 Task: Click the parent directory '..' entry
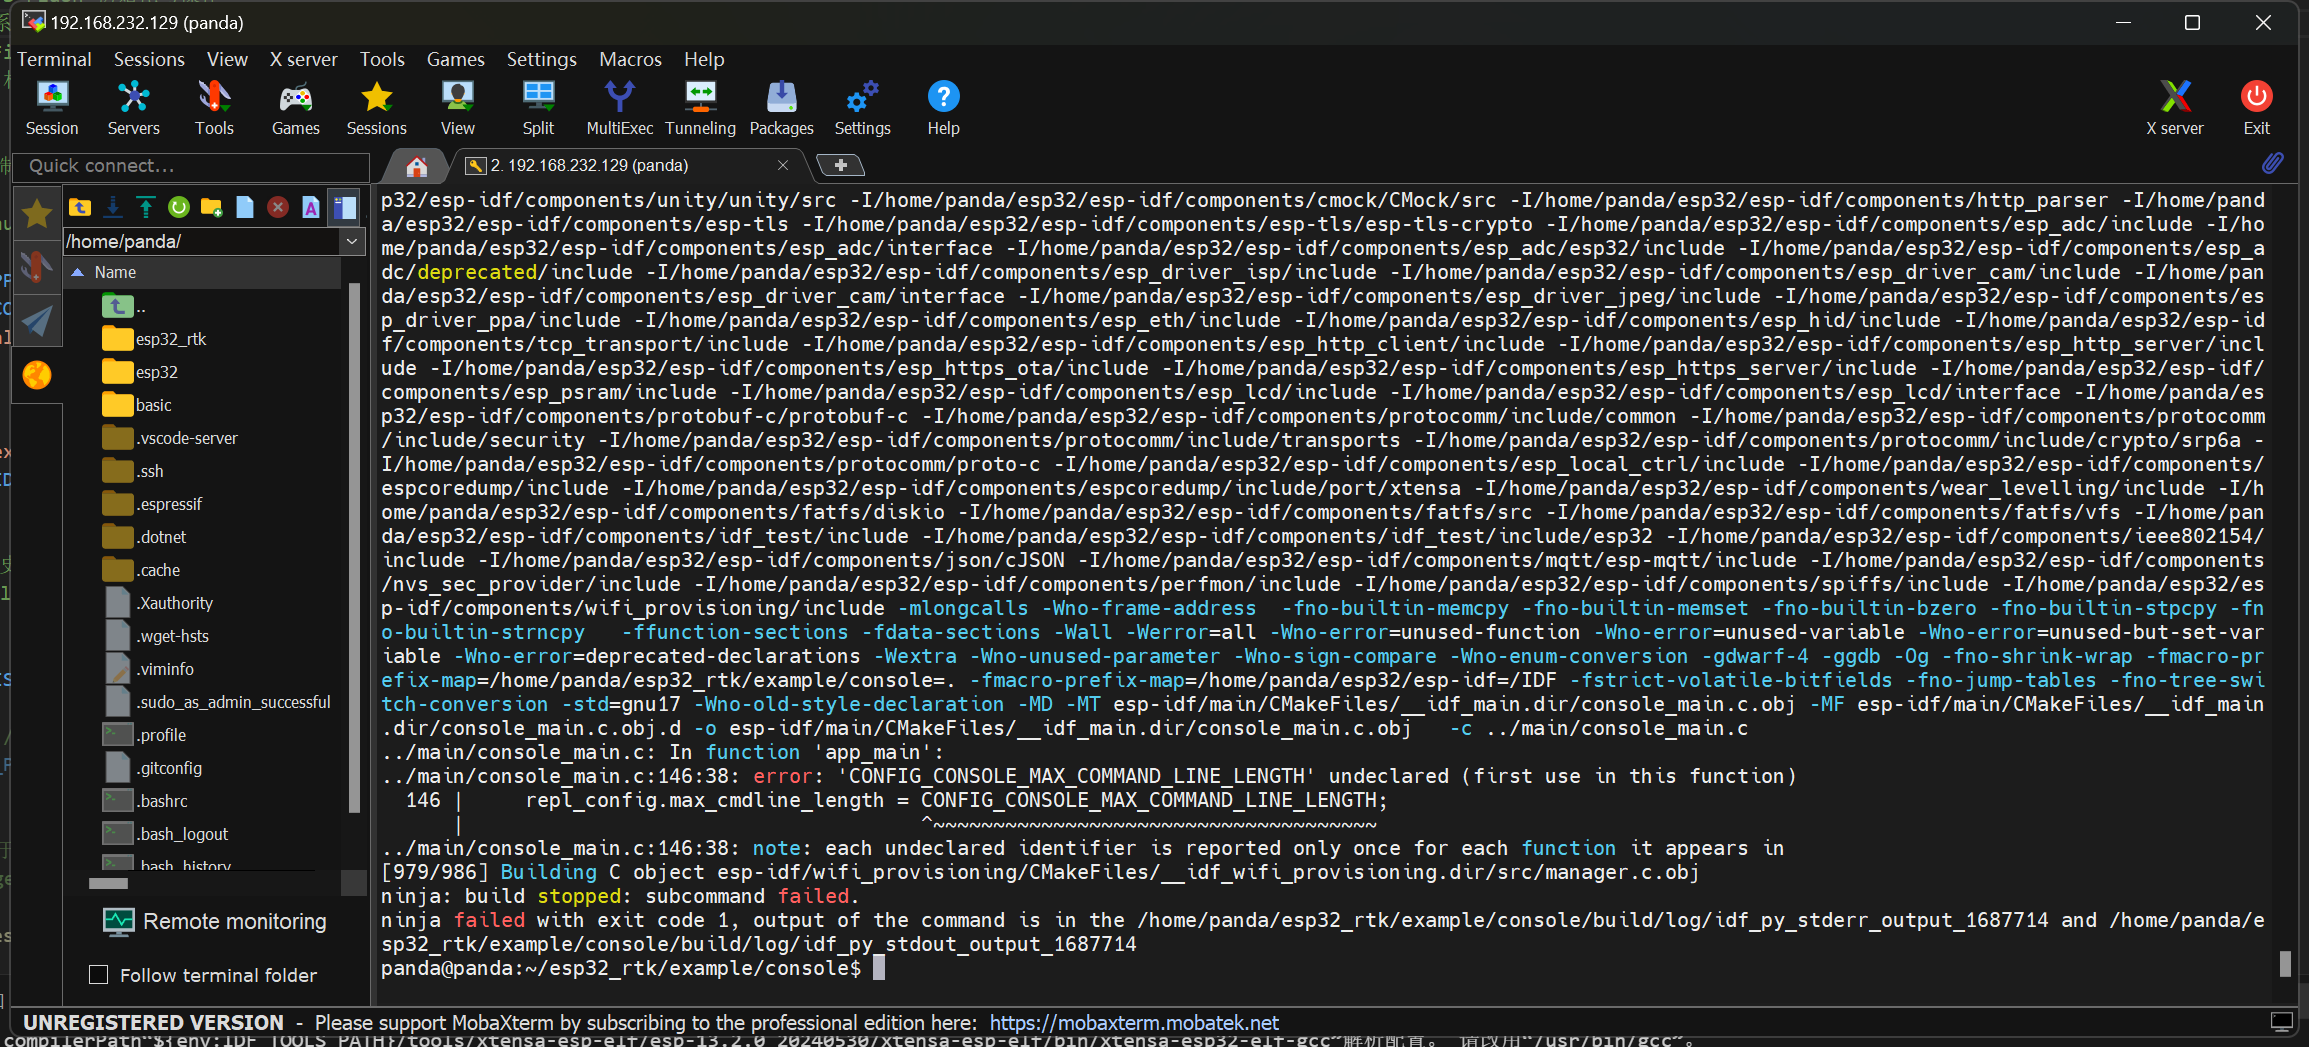coord(125,306)
